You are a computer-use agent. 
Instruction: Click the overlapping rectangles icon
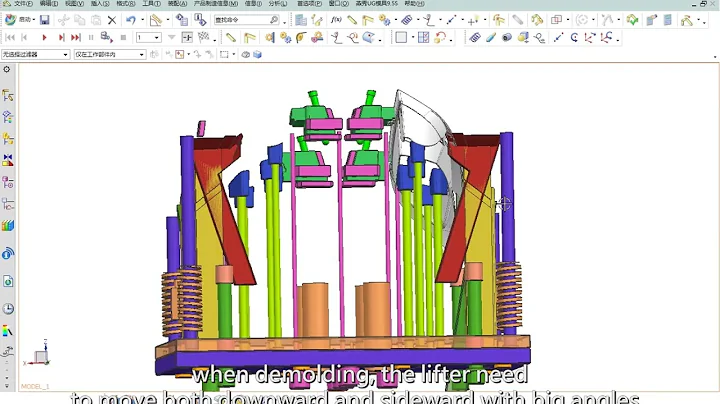click(556, 20)
